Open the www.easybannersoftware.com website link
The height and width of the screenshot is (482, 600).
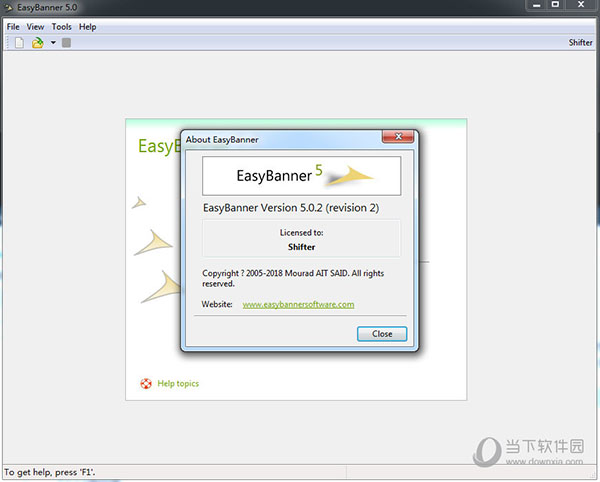click(298, 304)
